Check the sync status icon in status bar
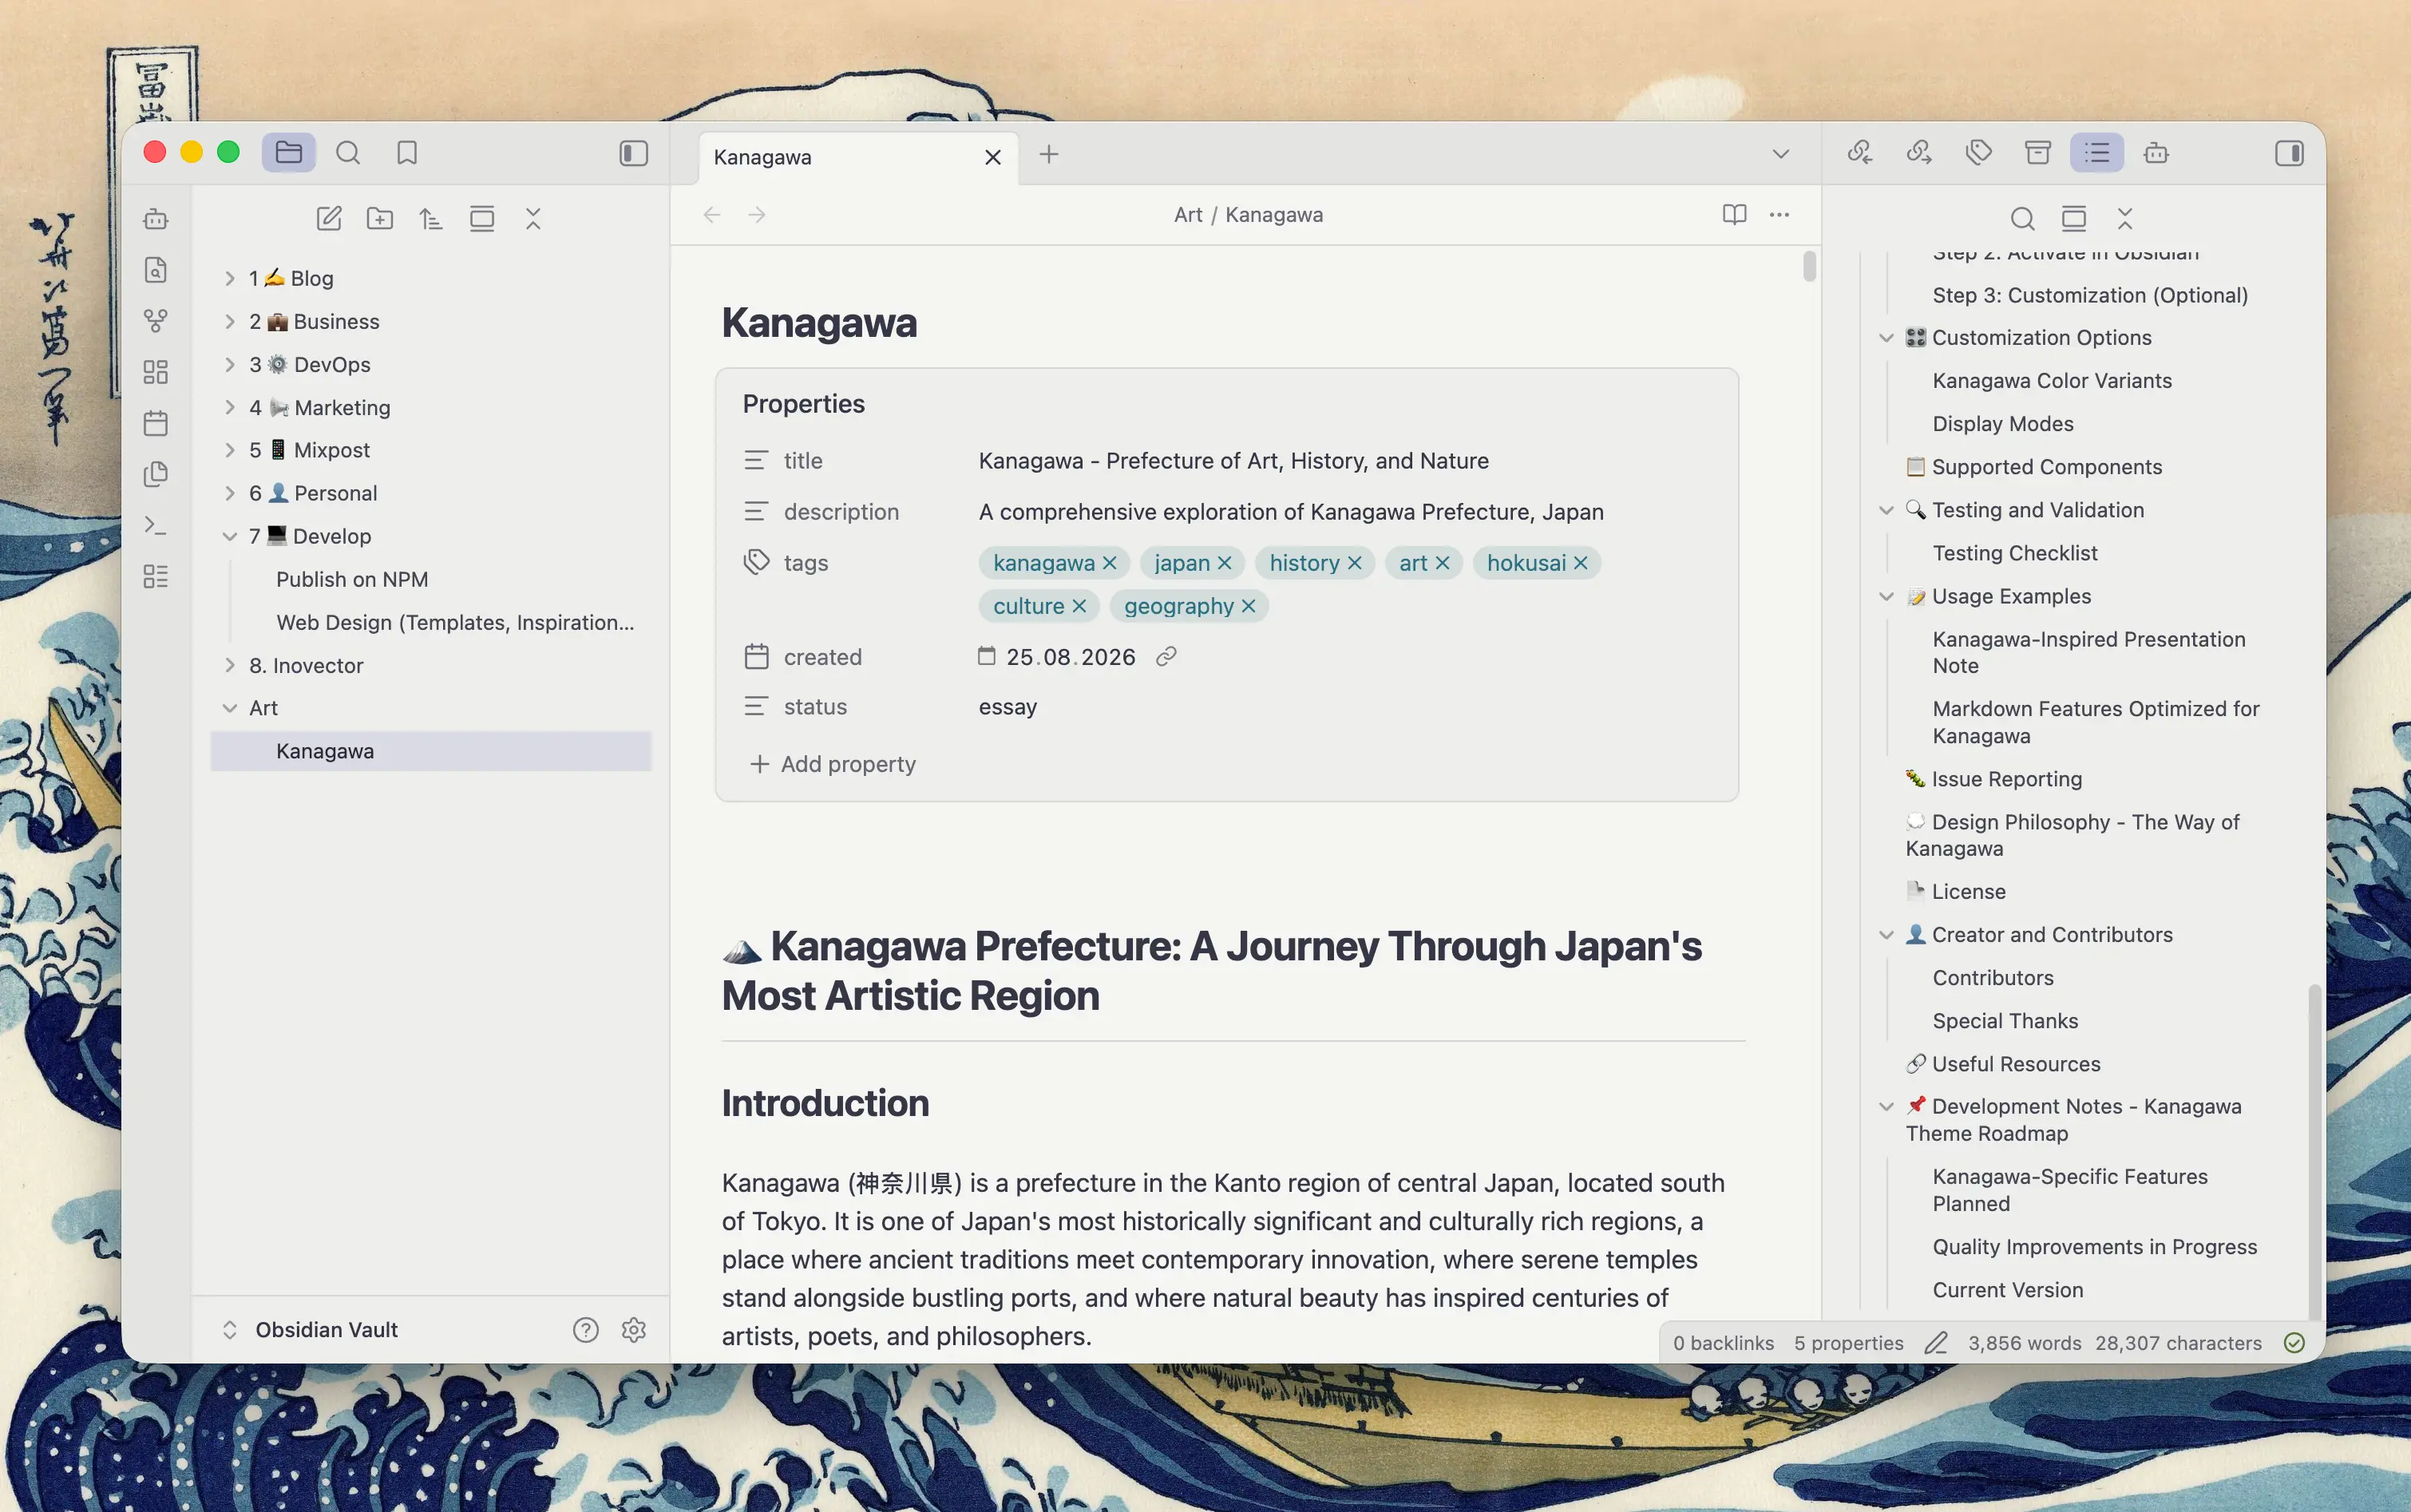Screen dimensions: 2411x1512 (2295, 1343)
